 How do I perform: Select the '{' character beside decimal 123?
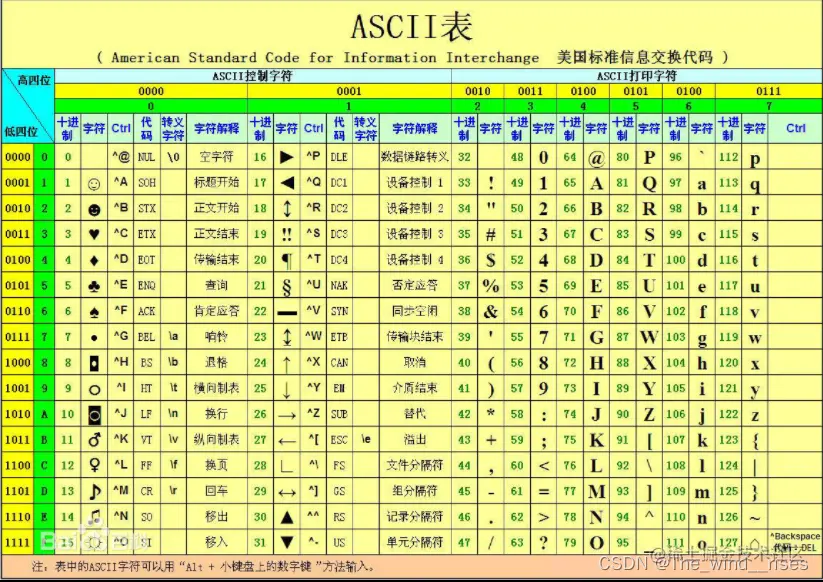[755, 441]
